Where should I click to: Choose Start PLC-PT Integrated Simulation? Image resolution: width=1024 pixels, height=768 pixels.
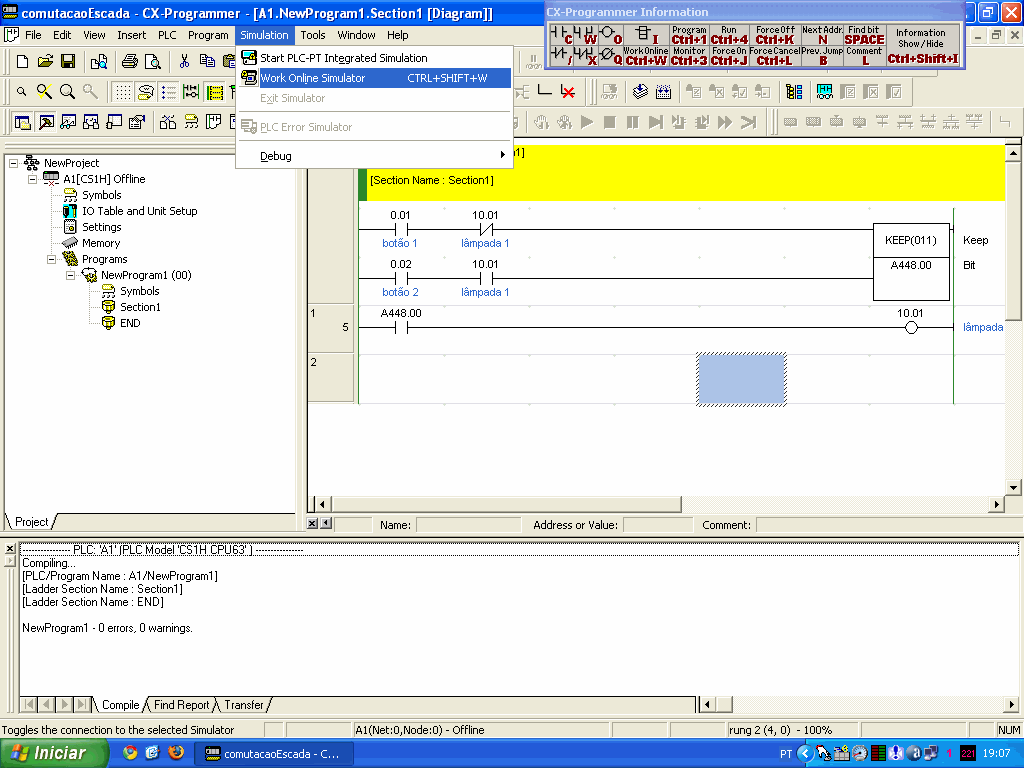[374, 57]
